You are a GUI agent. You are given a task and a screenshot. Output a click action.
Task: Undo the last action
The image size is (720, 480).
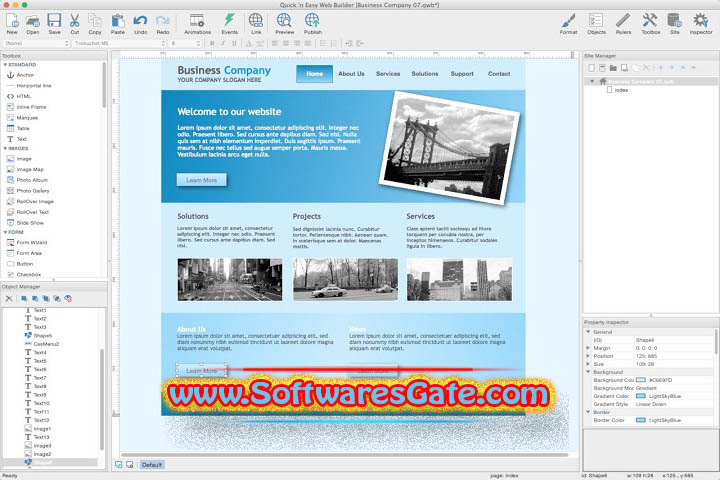pos(141,23)
